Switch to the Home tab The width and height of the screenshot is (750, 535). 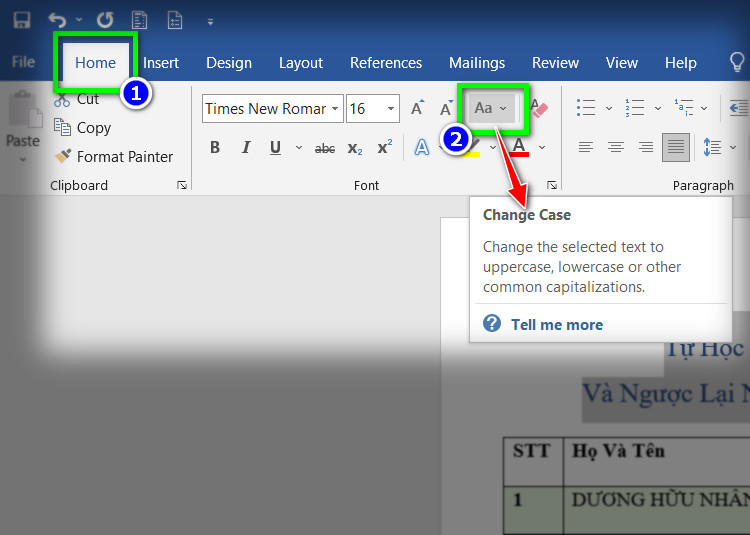click(95, 63)
